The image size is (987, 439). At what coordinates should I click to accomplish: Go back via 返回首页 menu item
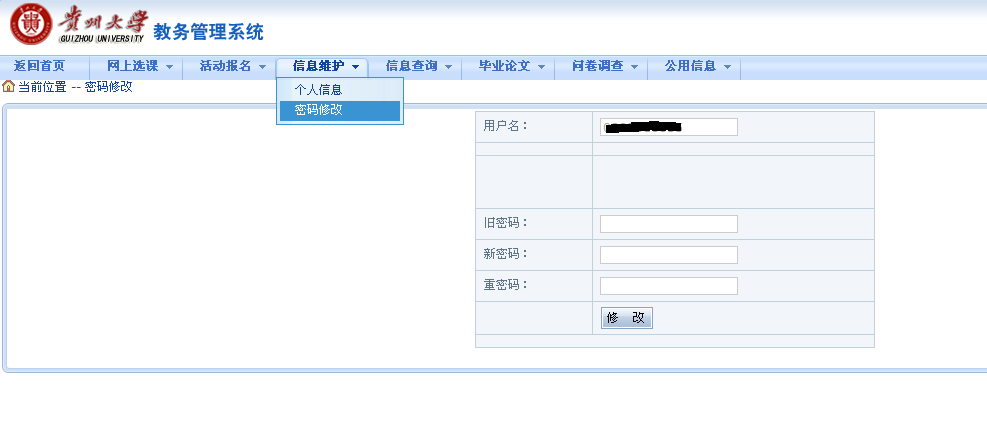[x=39, y=66]
